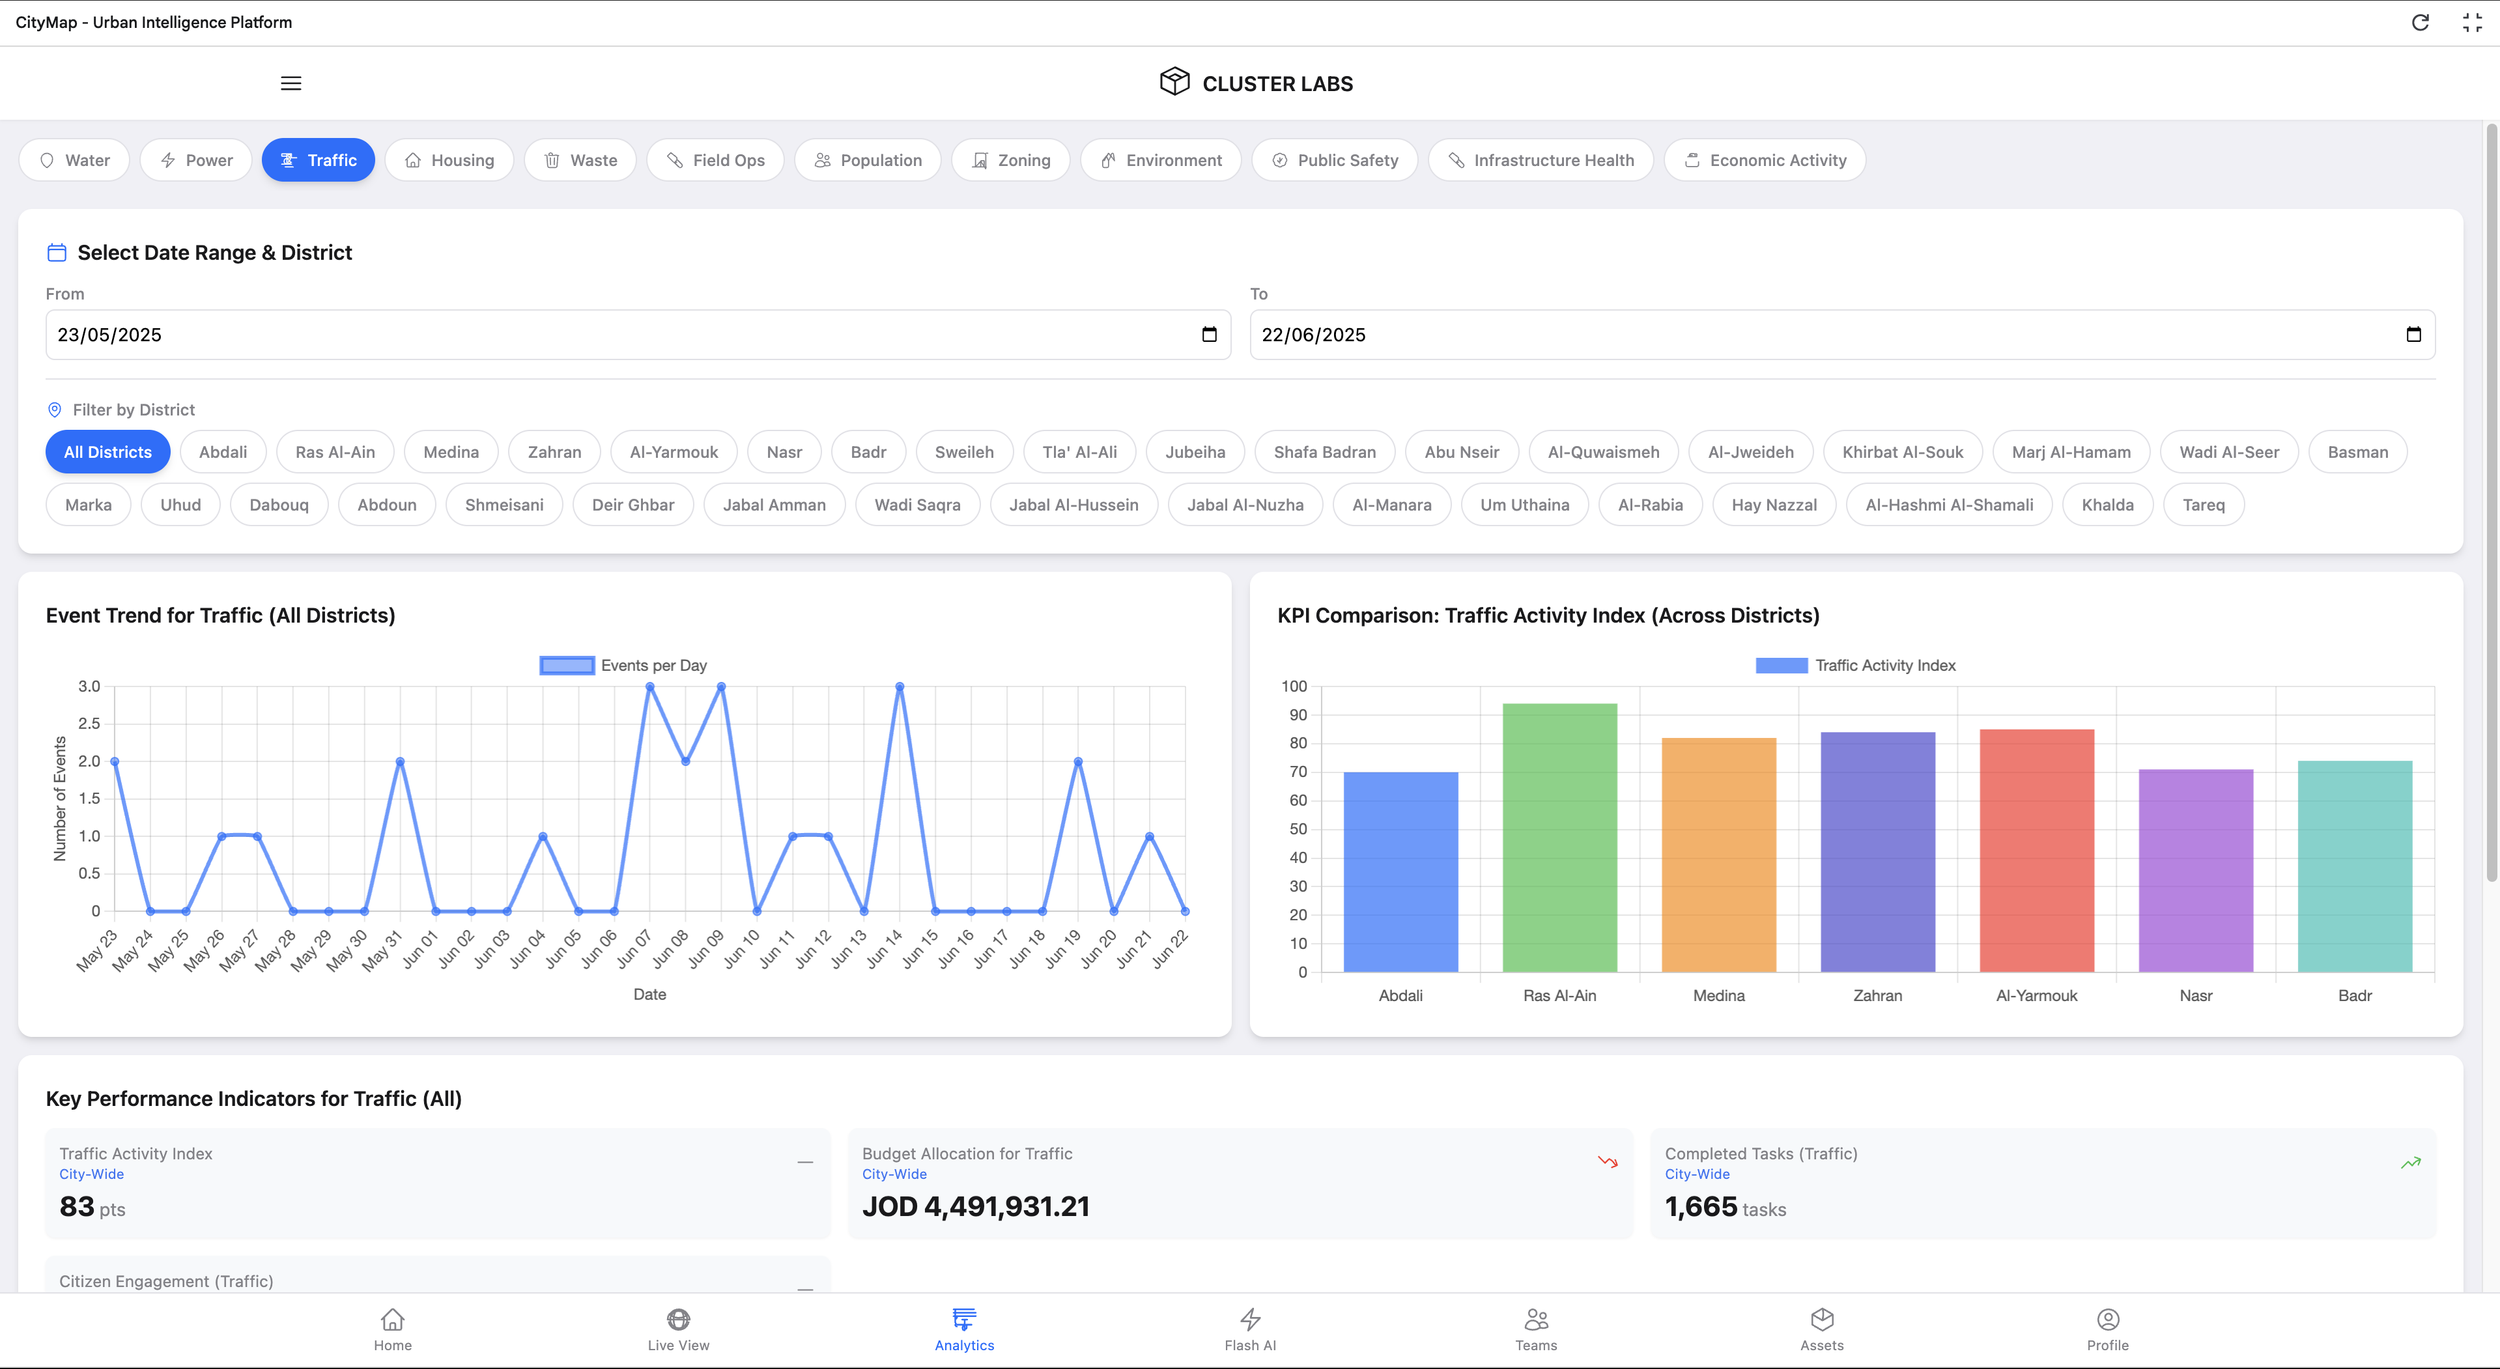Filter by the Jabal Amman district chip

pyautogui.click(x=774, y=505)
